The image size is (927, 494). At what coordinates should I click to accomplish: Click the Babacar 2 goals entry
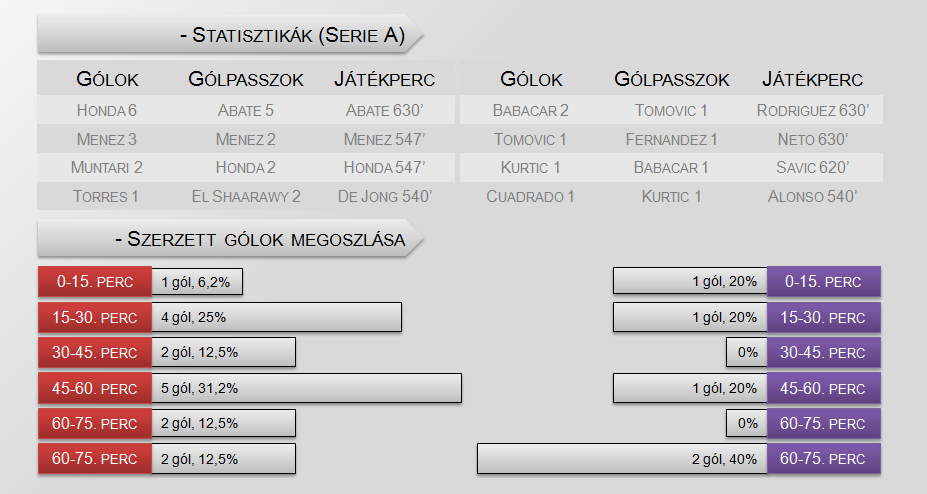[x=530, y=110]
